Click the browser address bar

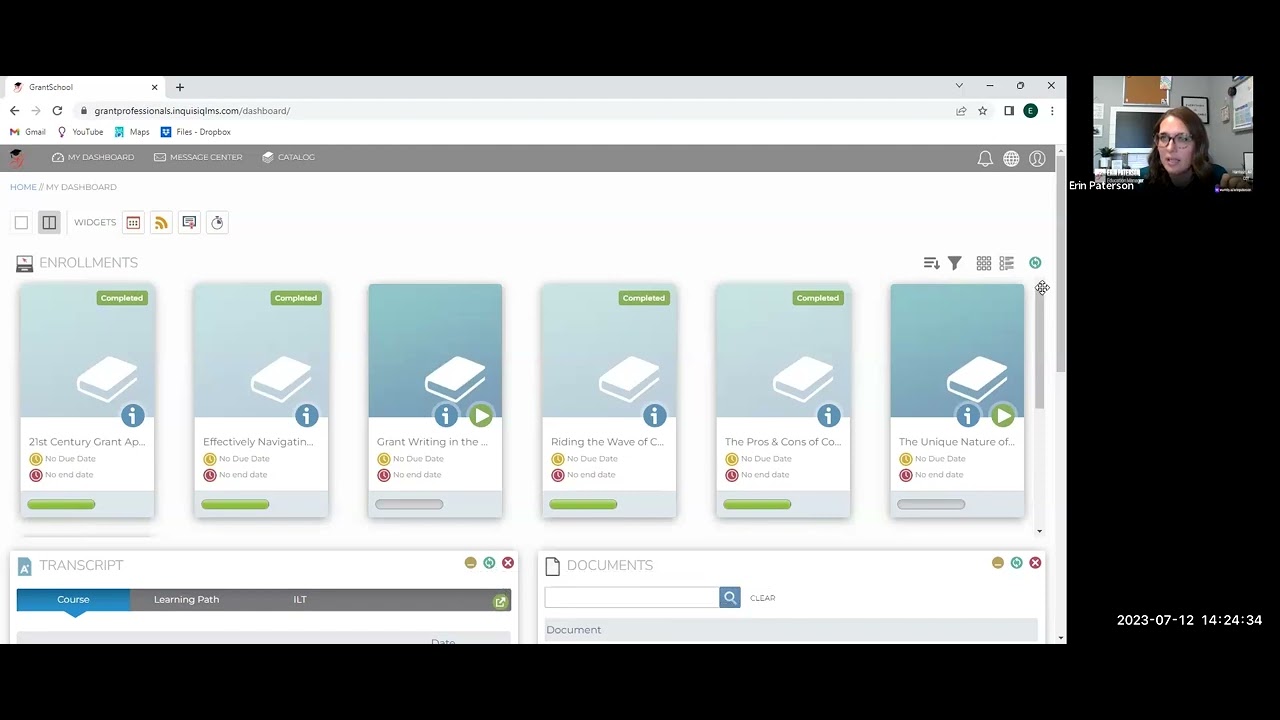(x=515, y=111)
